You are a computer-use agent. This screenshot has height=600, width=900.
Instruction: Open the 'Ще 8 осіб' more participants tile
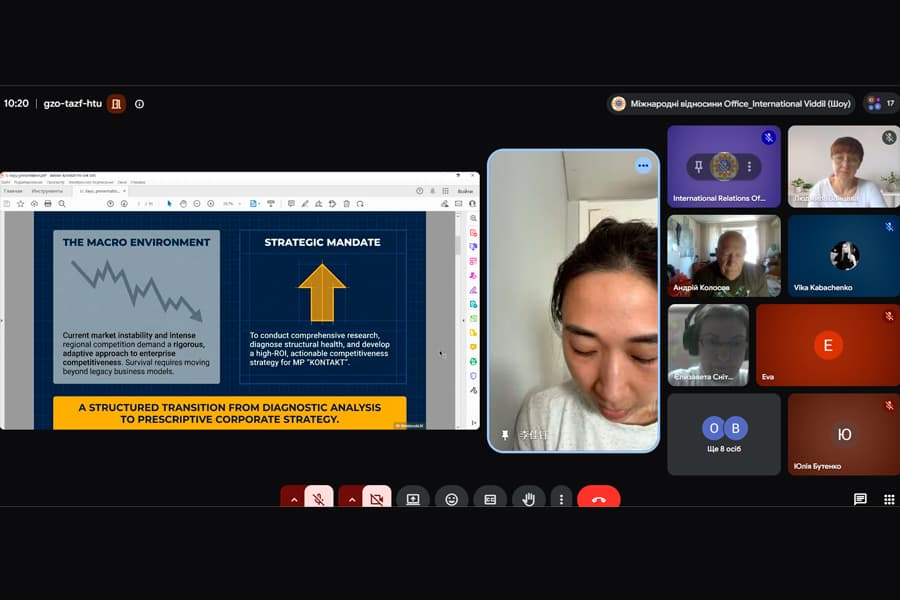tap(724, 434)
